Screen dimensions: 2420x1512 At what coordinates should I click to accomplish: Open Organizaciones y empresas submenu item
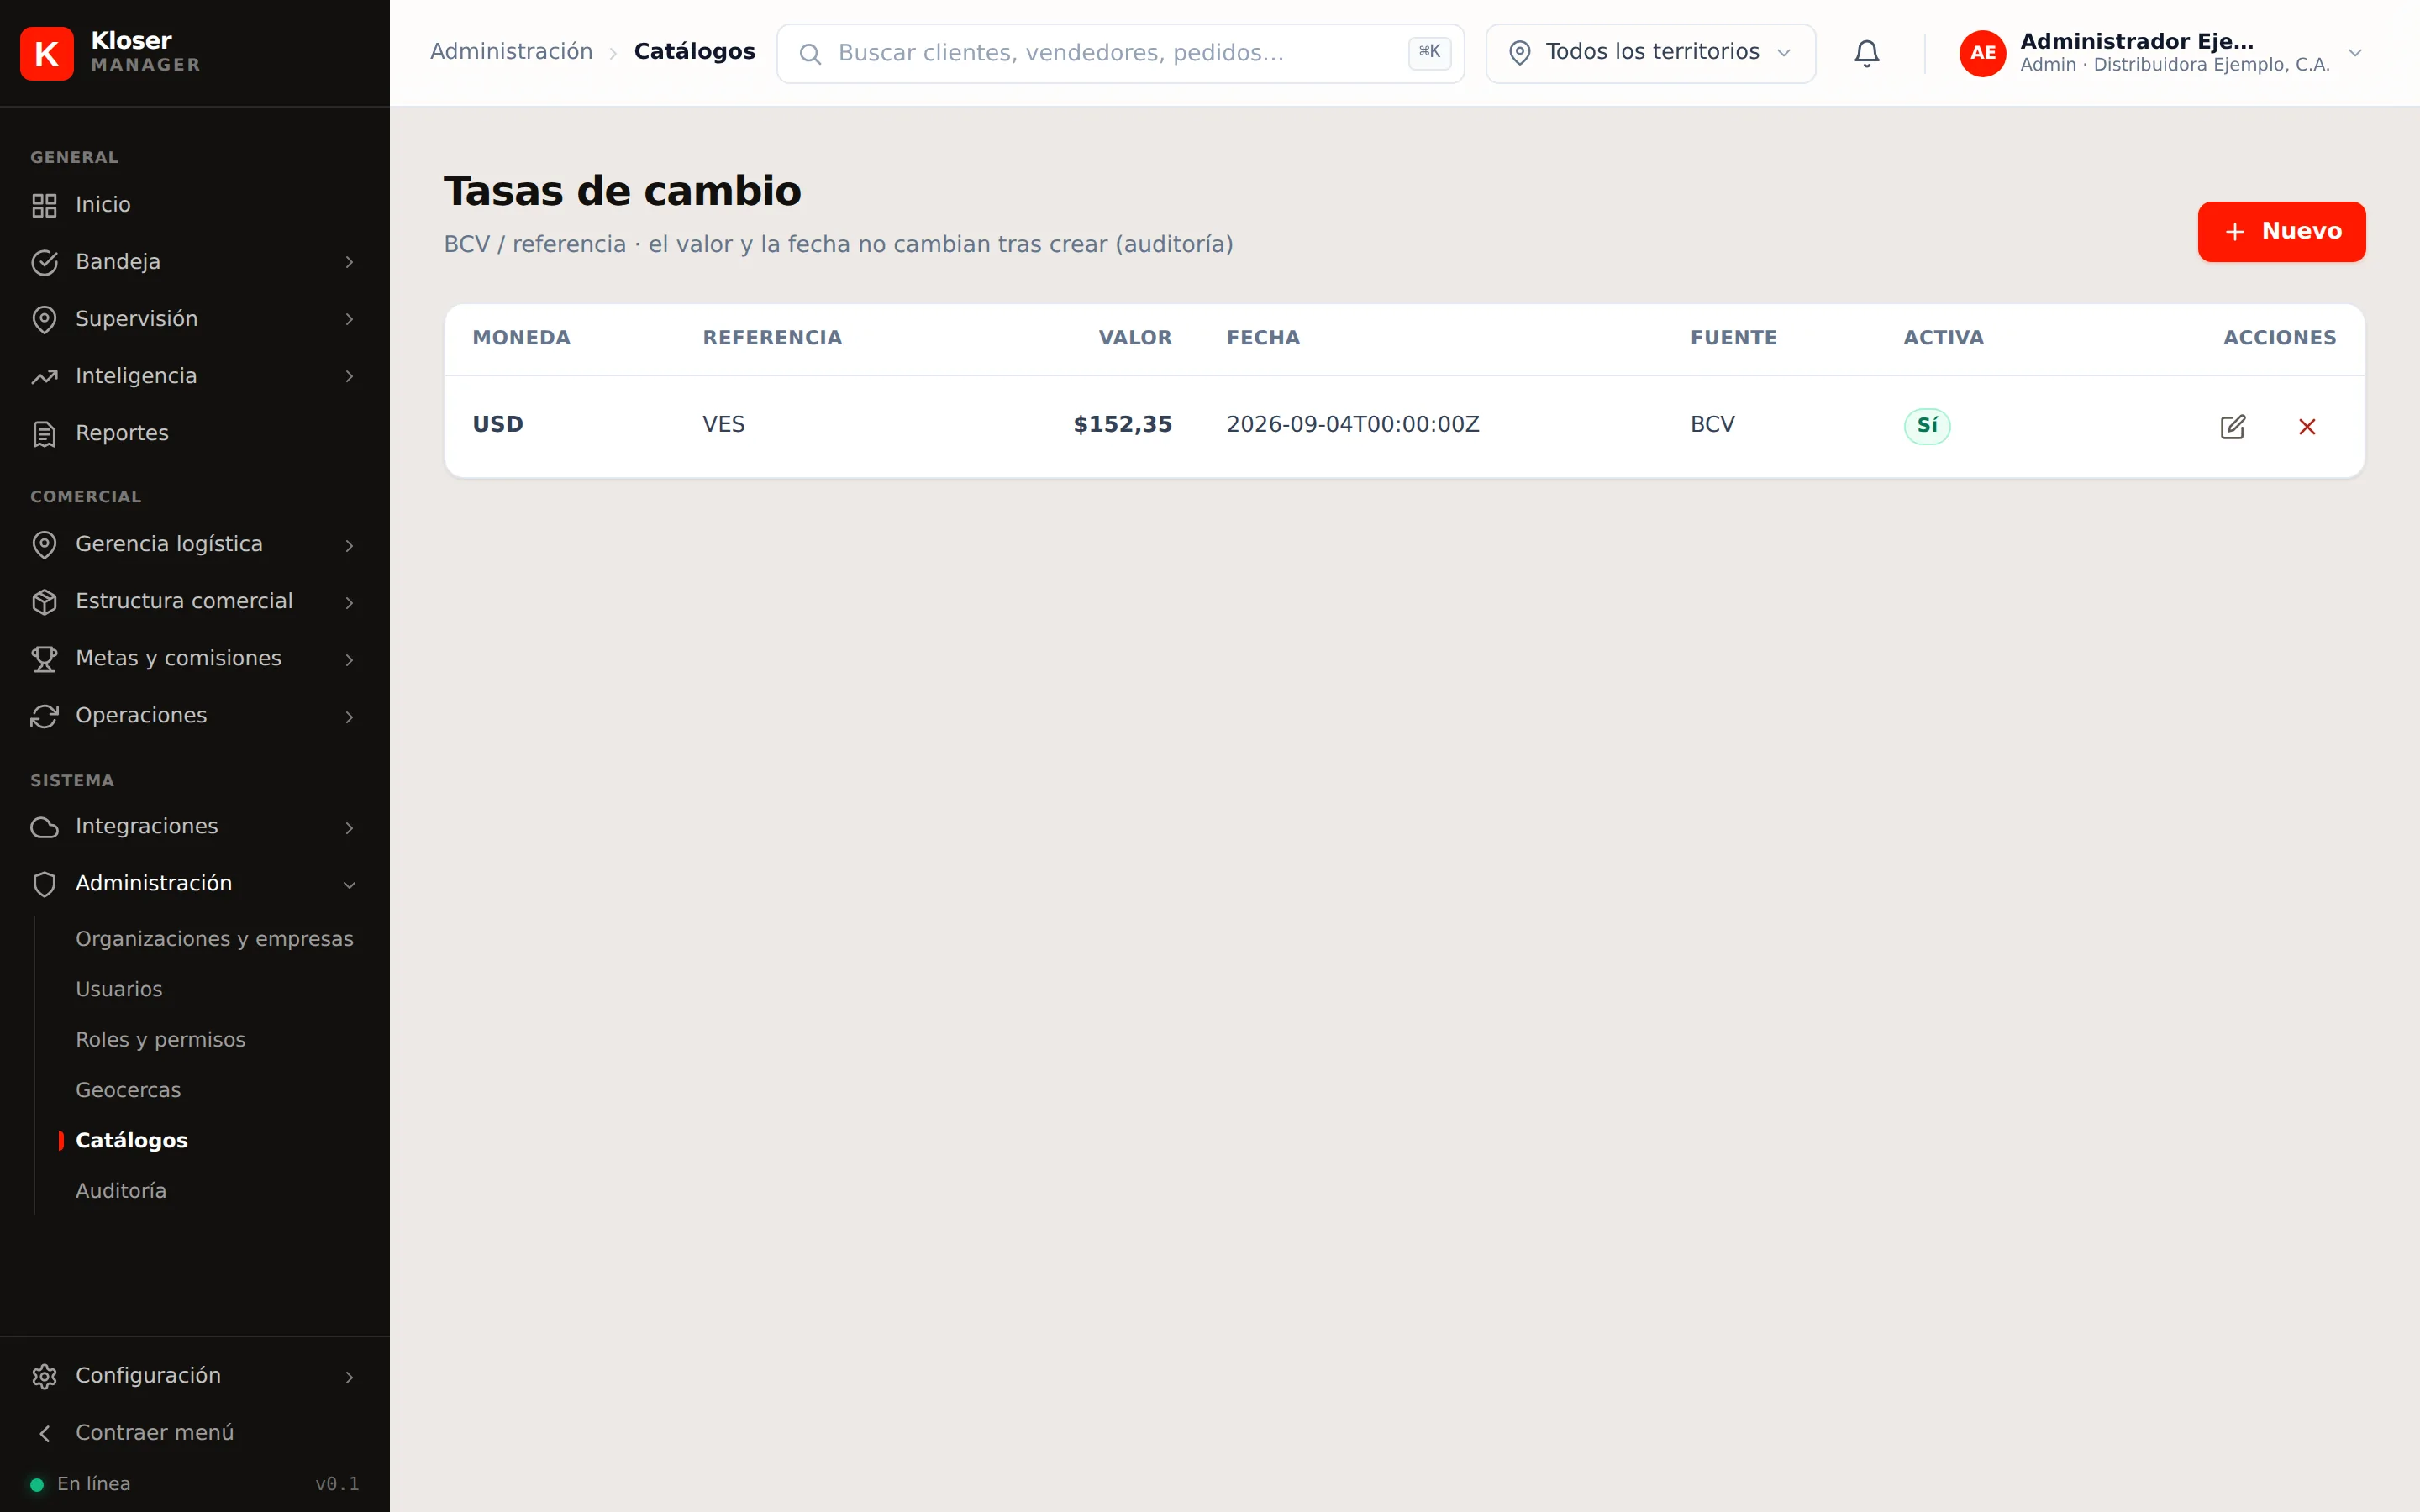(214, 939)
